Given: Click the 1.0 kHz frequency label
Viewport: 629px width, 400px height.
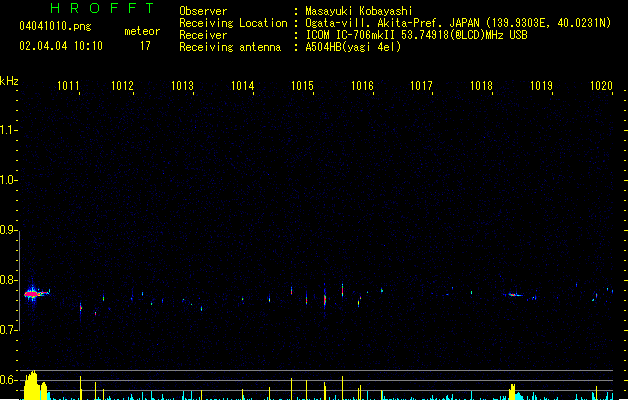Looking at the screenshot, I should click(8, 180).
